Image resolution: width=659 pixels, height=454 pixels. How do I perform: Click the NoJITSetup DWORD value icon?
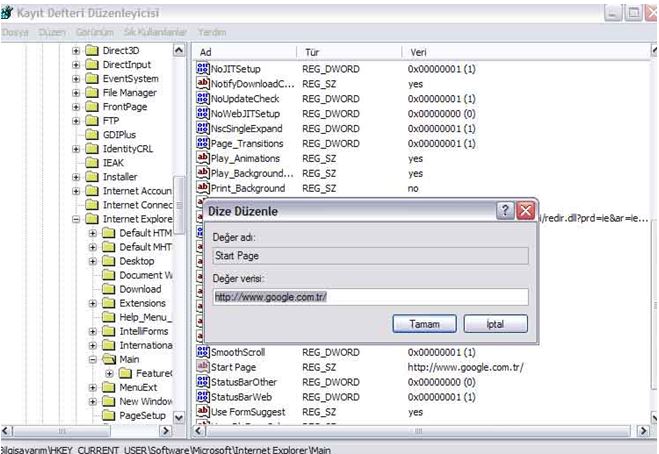pos(203,69)
